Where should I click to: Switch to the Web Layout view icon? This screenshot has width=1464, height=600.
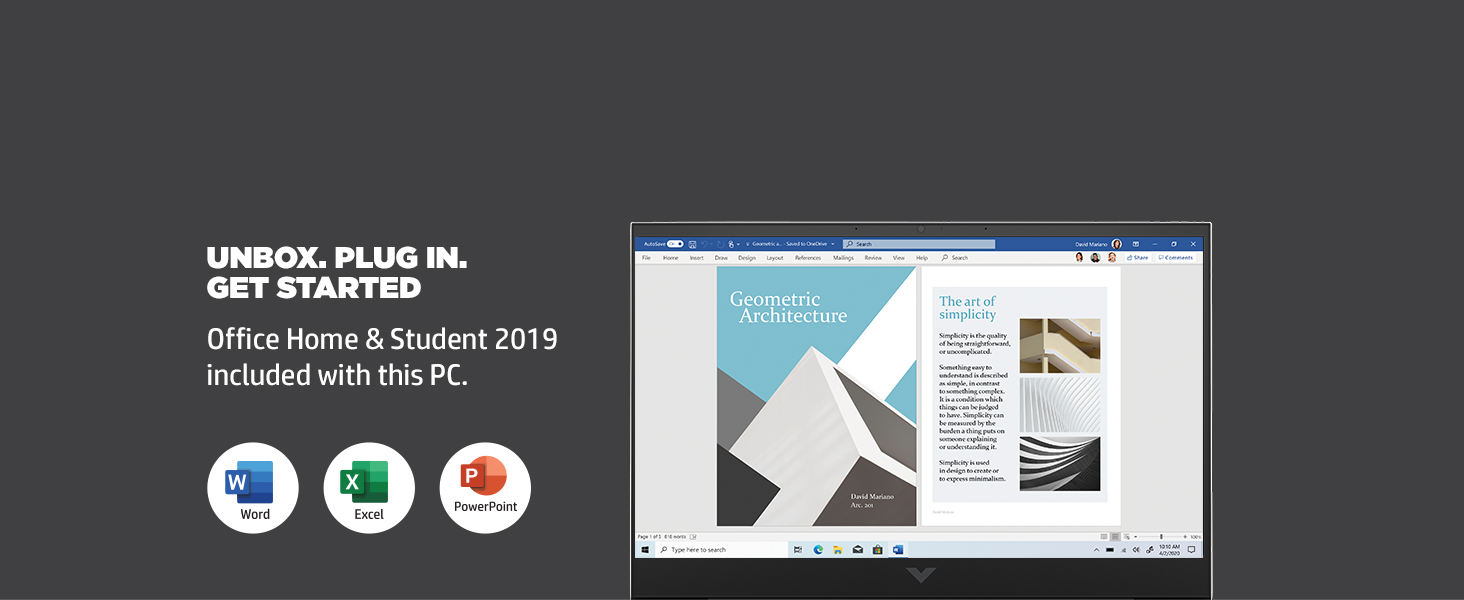point(1127,537)
